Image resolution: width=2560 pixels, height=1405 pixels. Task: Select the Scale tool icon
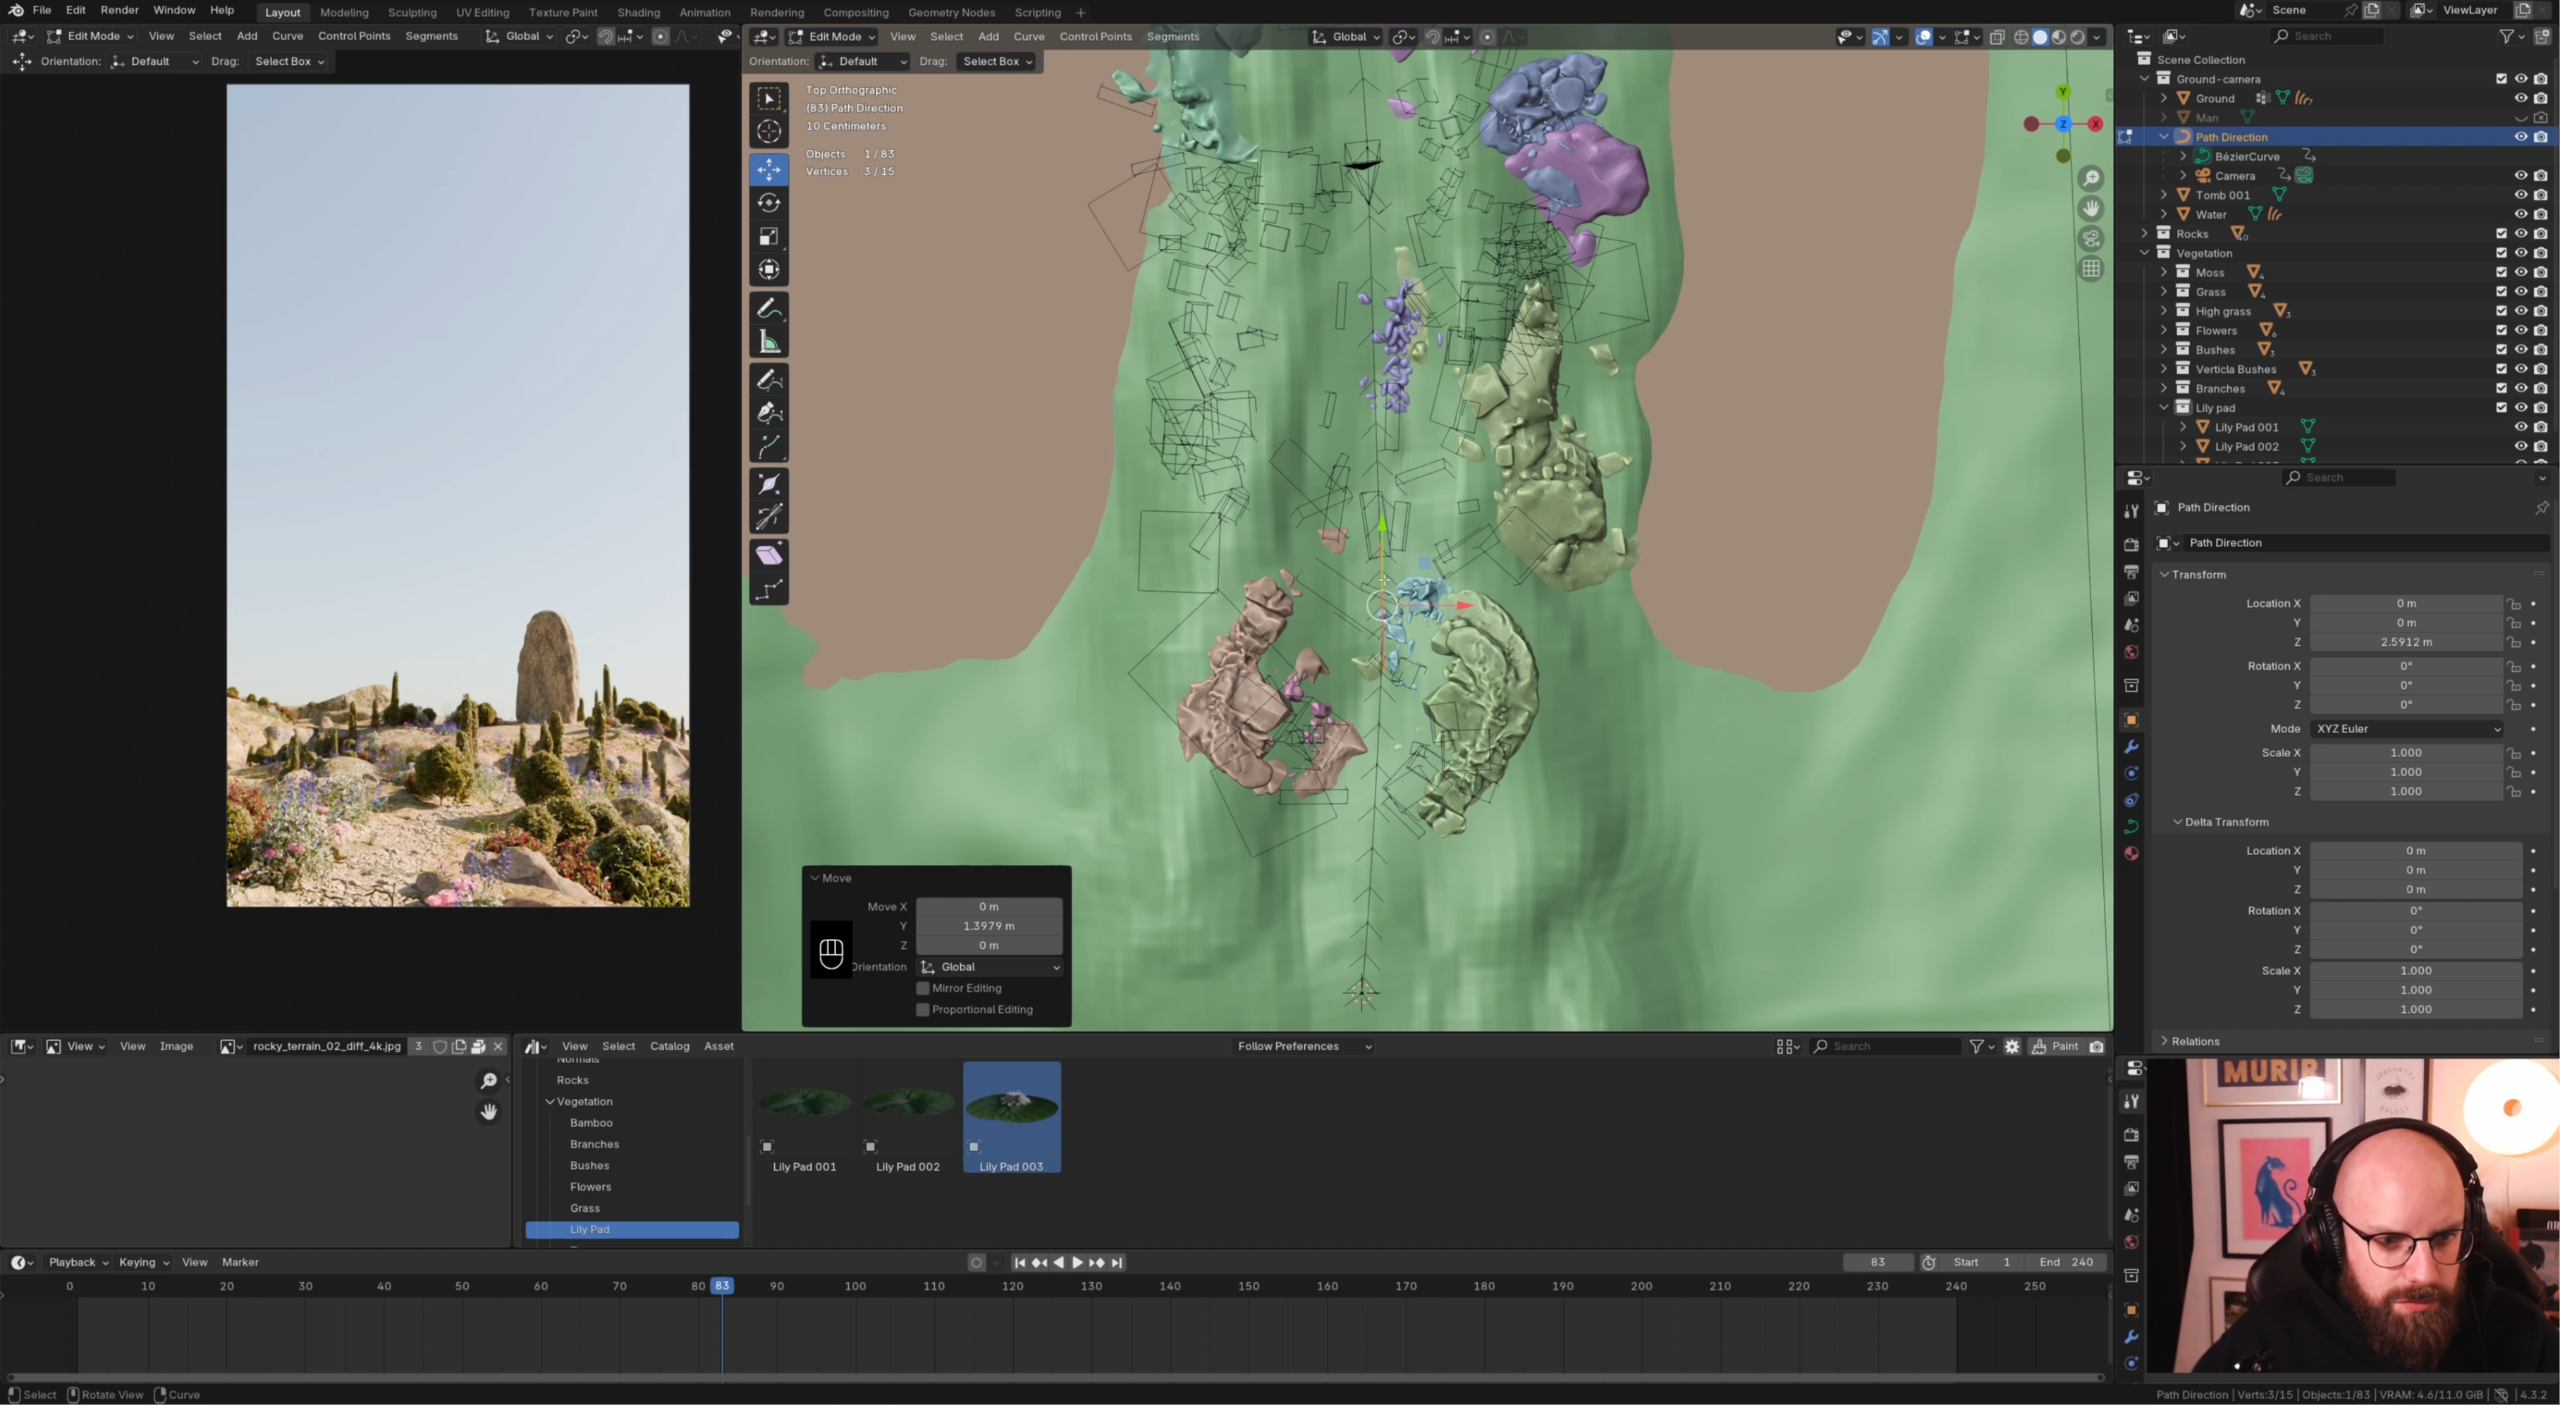[768, 236]
